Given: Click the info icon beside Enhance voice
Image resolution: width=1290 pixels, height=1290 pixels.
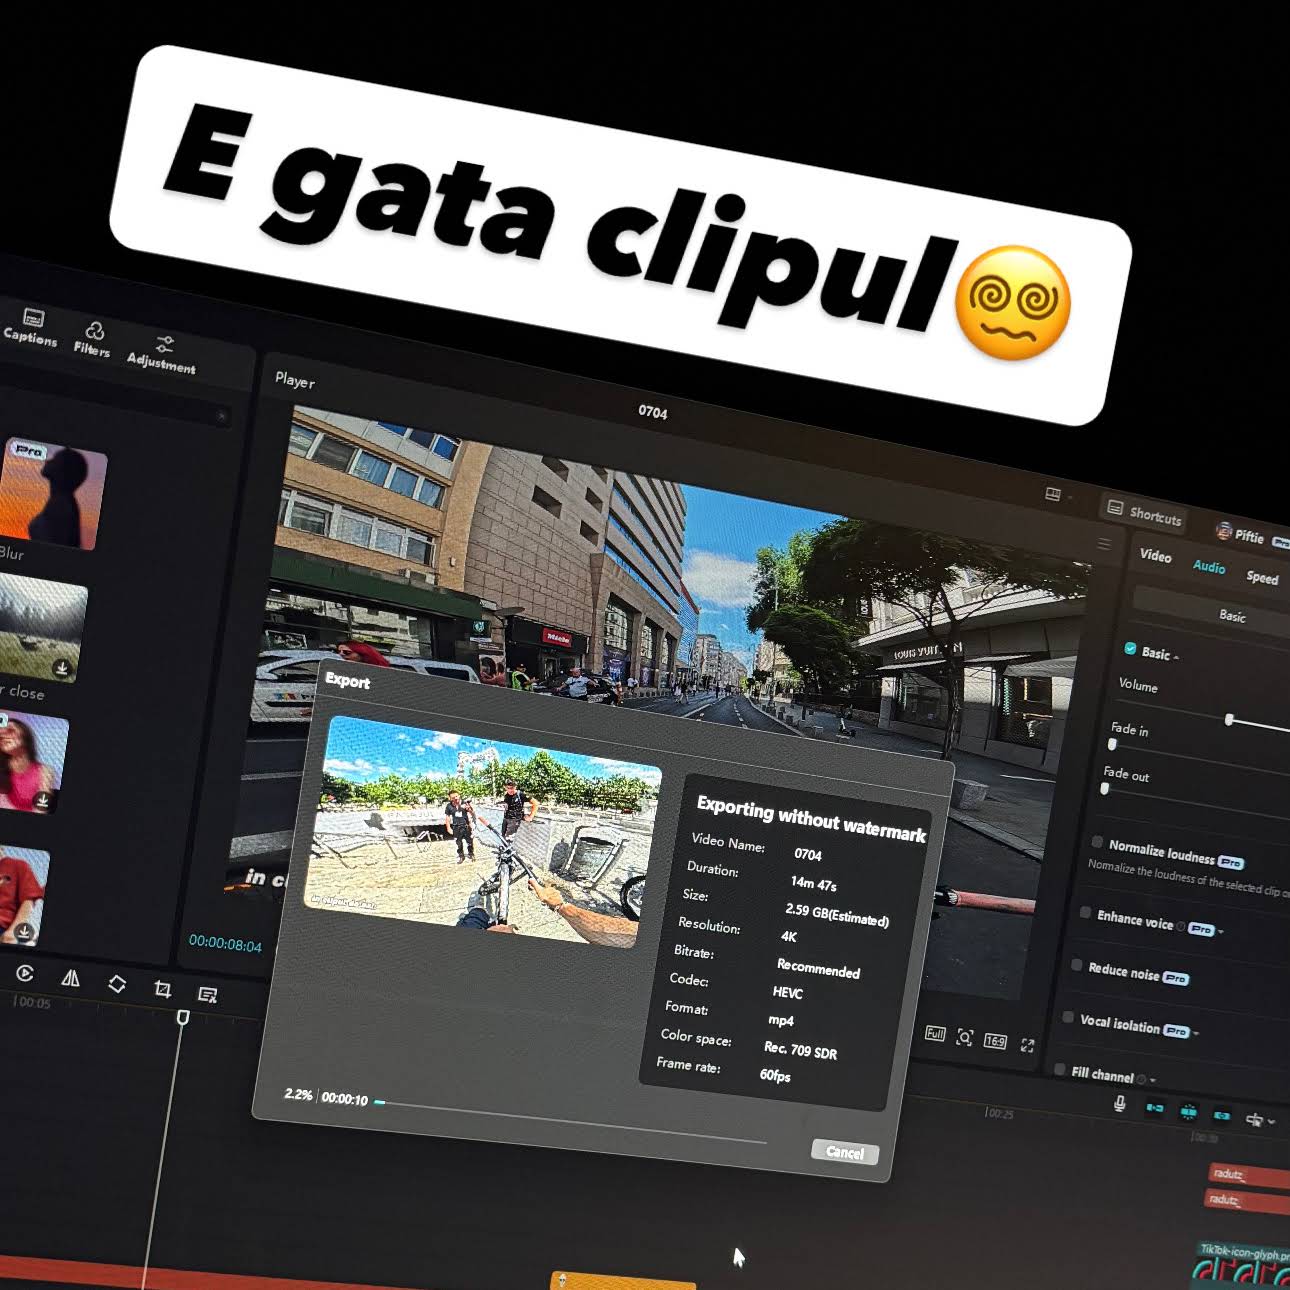Looking at the screenshot, I should [x=1181, y=927].
